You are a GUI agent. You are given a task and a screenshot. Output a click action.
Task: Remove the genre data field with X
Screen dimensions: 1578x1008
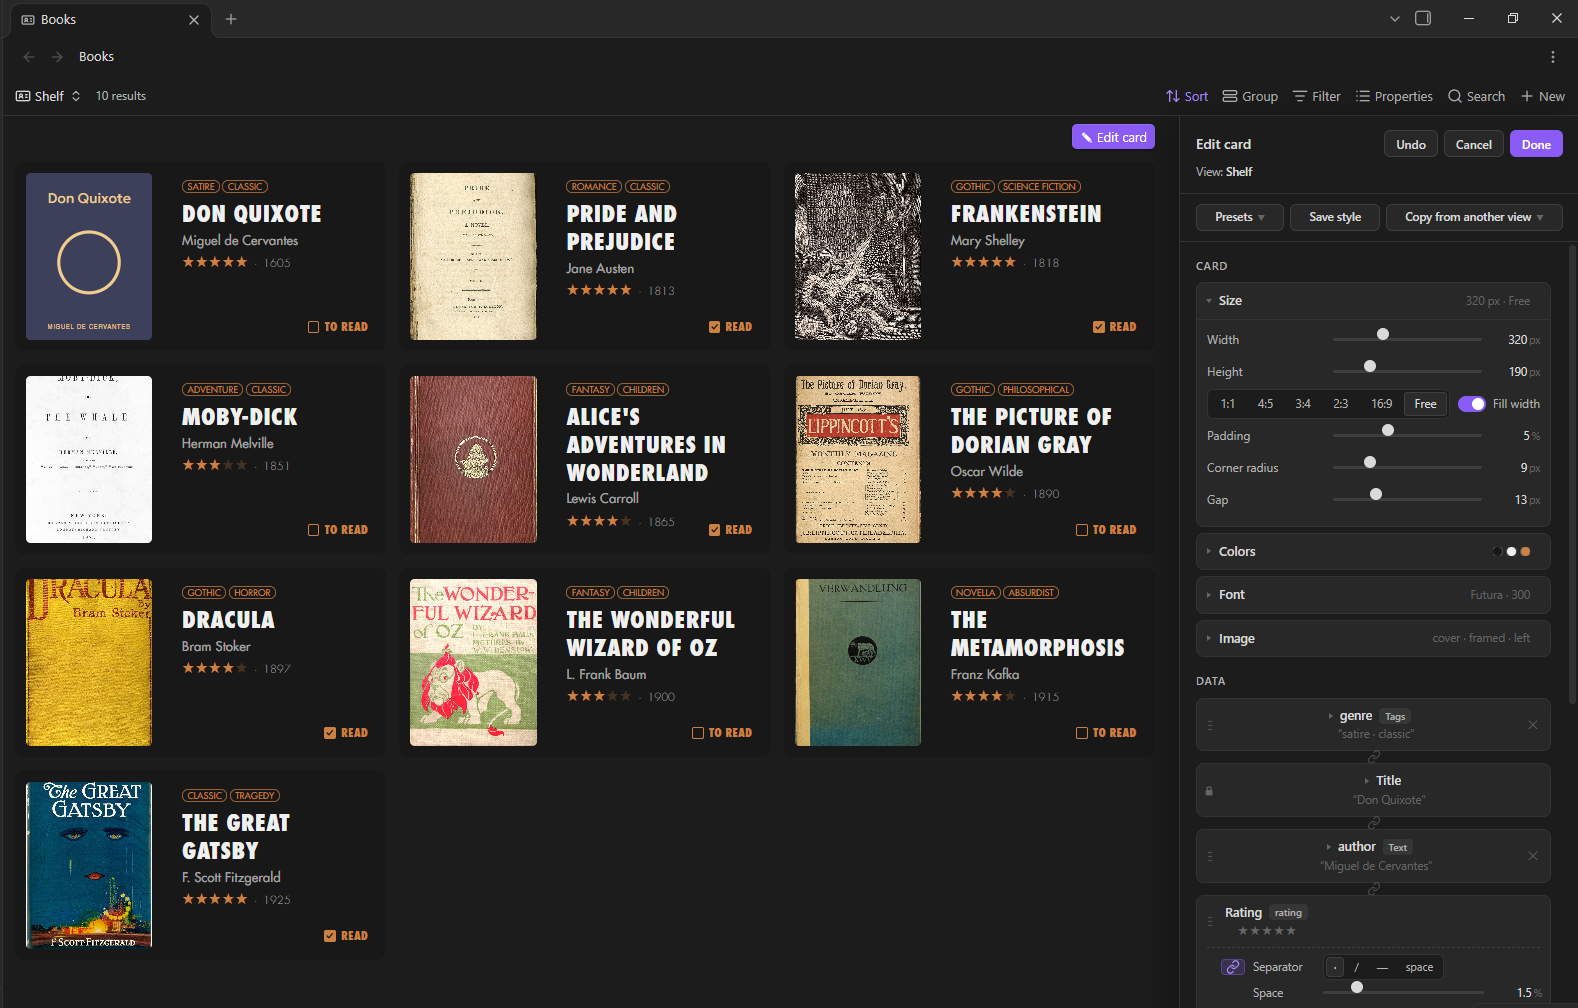pos(1533,725)
